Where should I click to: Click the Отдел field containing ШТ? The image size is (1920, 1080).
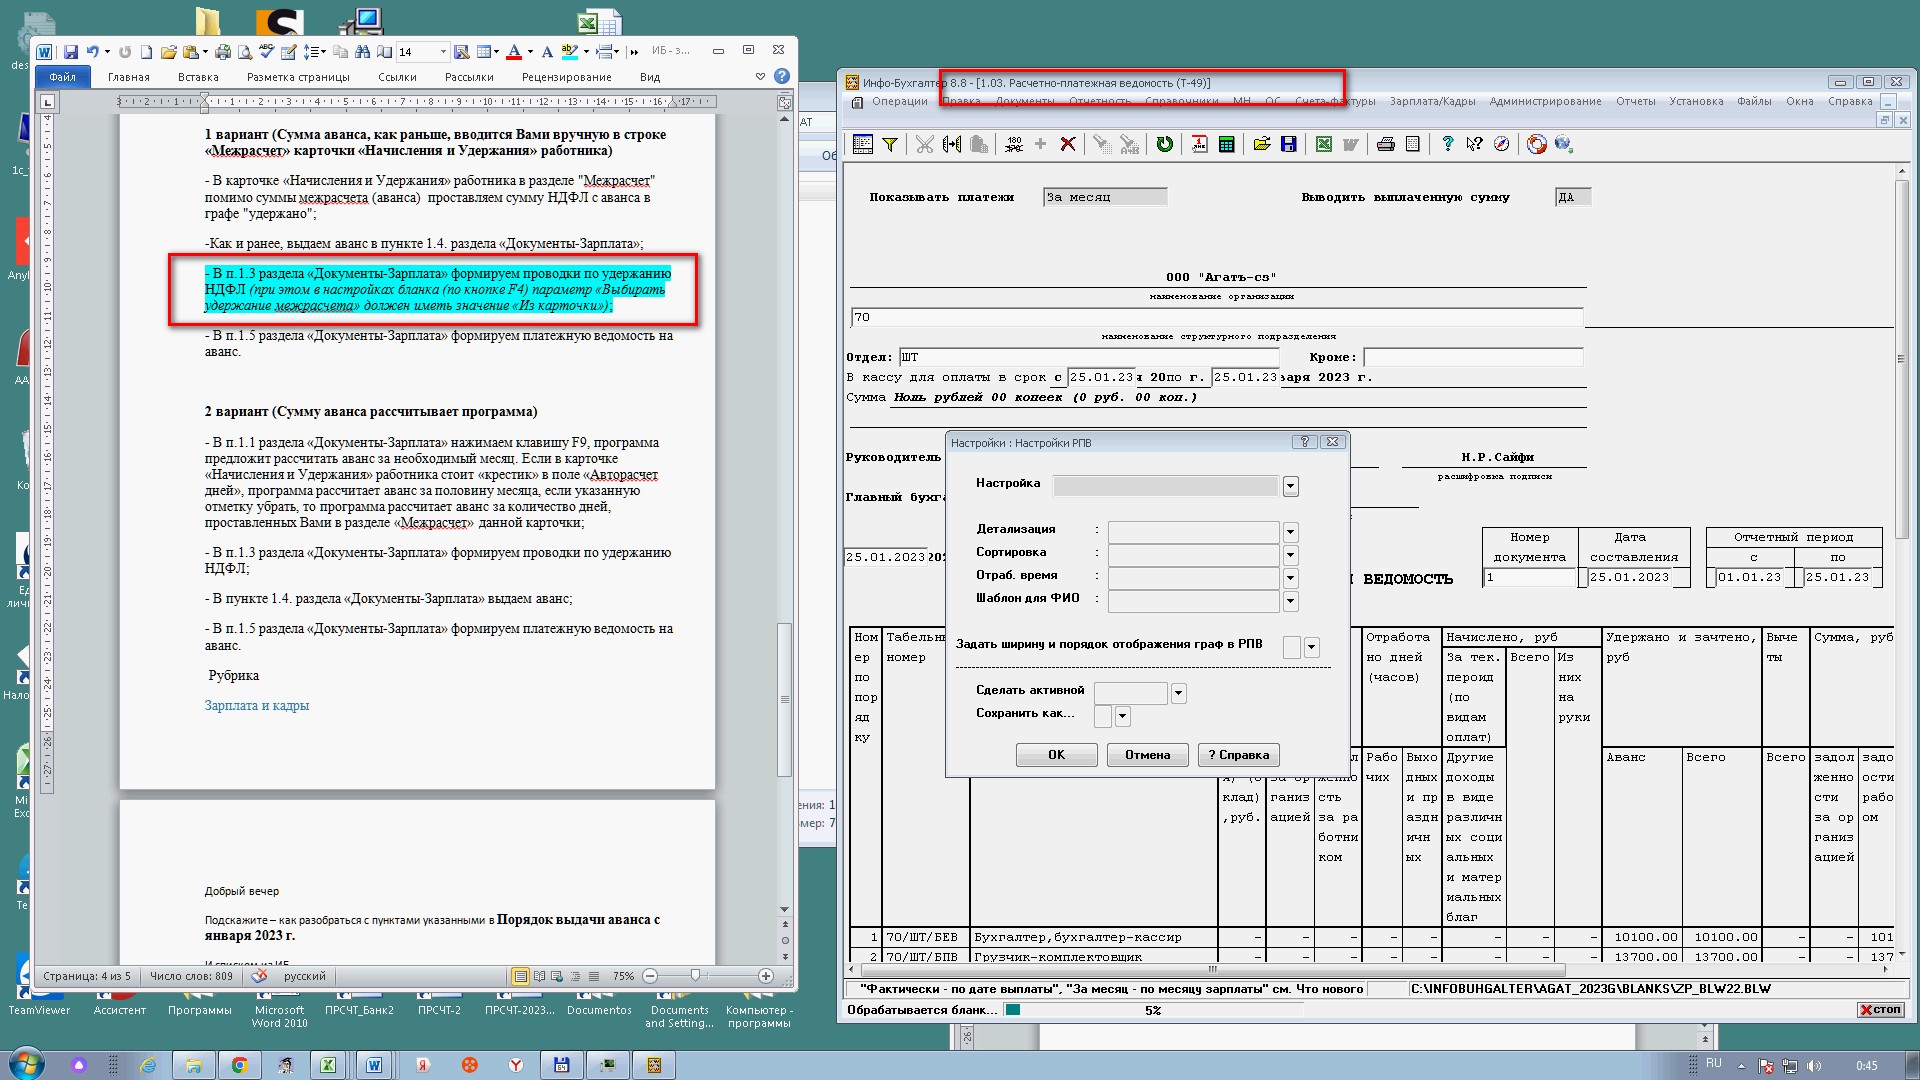pyautogui.click(x=1089, y=357)
